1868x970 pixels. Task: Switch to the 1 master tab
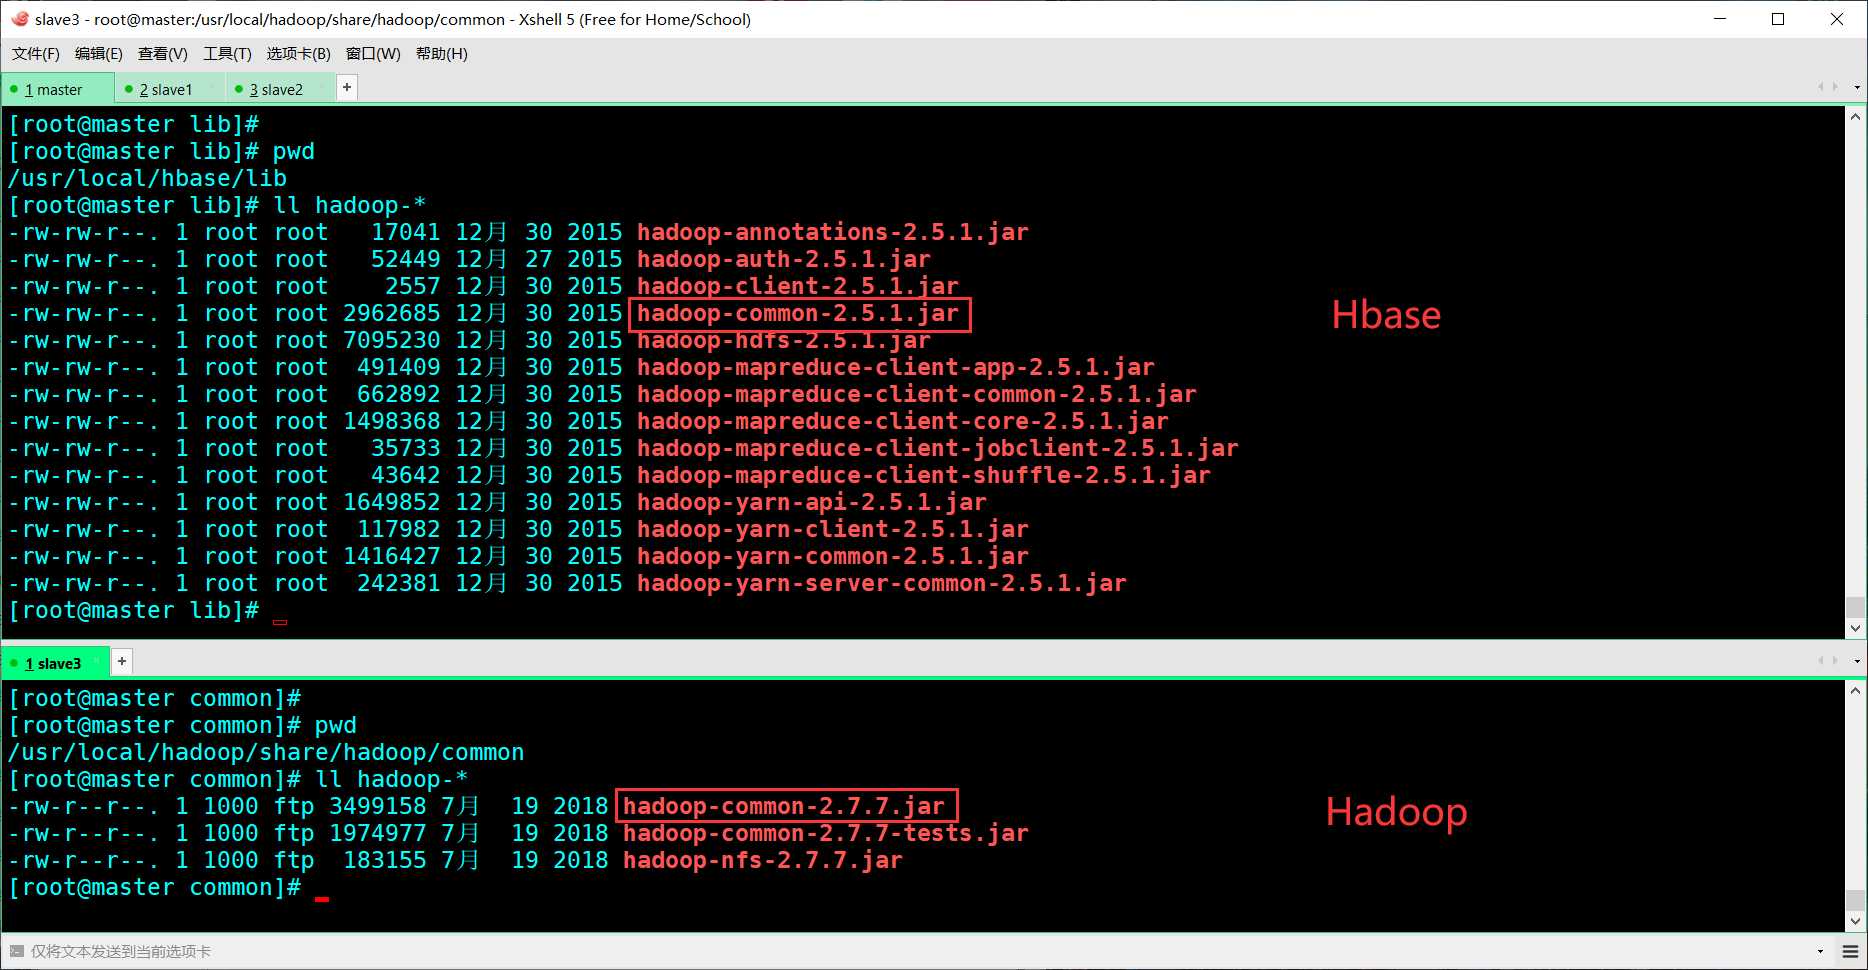pos(58,89)
